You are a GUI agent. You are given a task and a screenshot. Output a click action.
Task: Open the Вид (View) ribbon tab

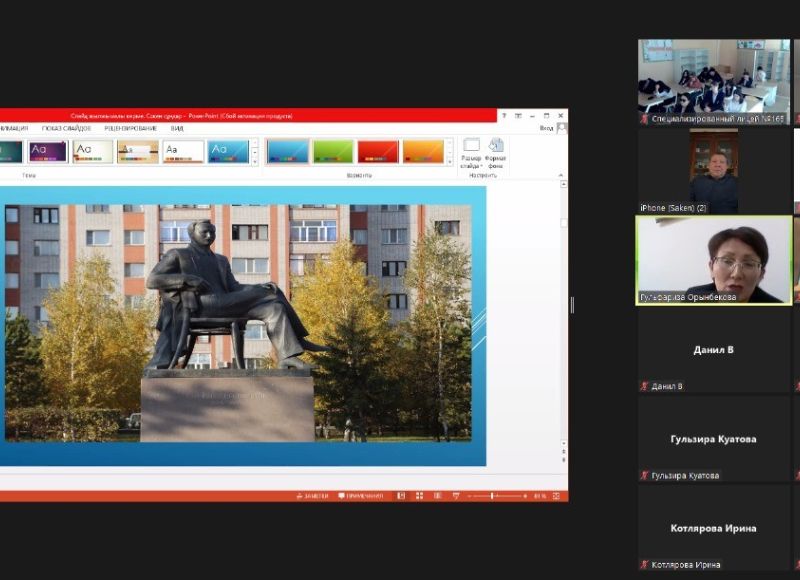177,128
